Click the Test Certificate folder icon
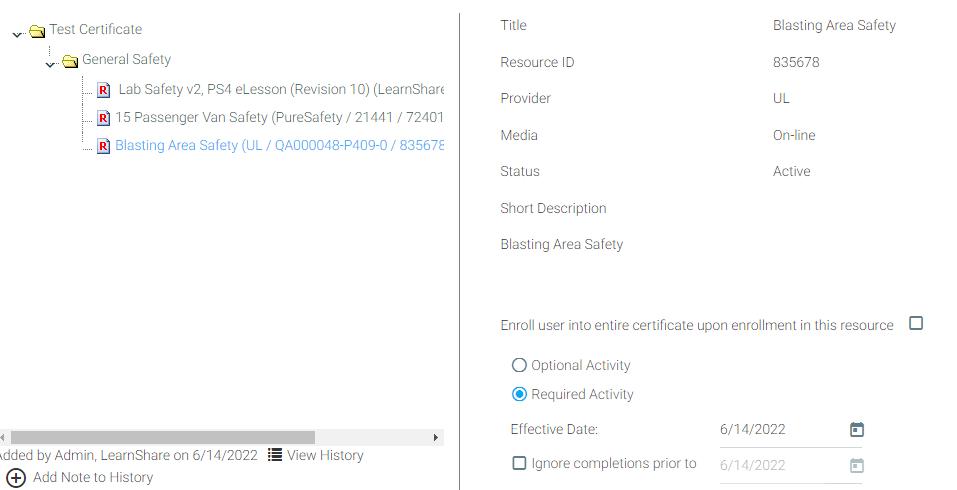Viewport: 957px width, 490px height. pos(38,31)
